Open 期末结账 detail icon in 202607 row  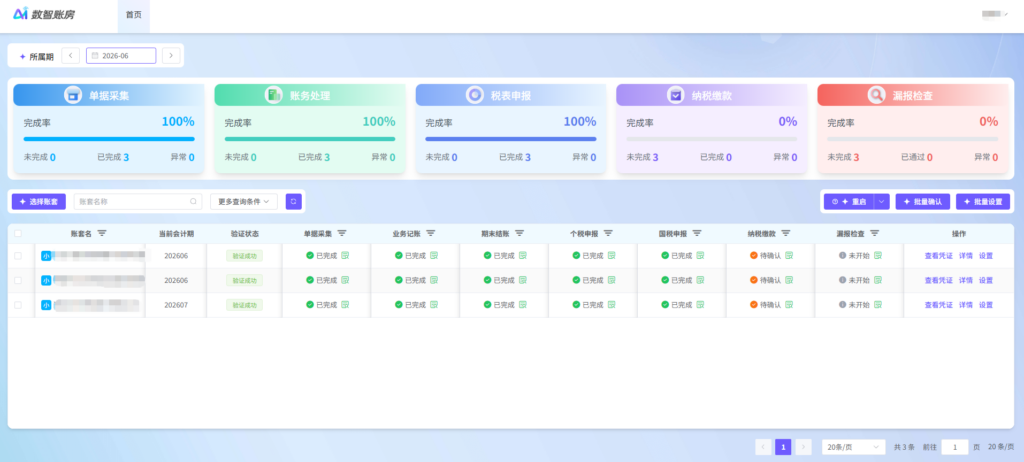coord(522,305)
